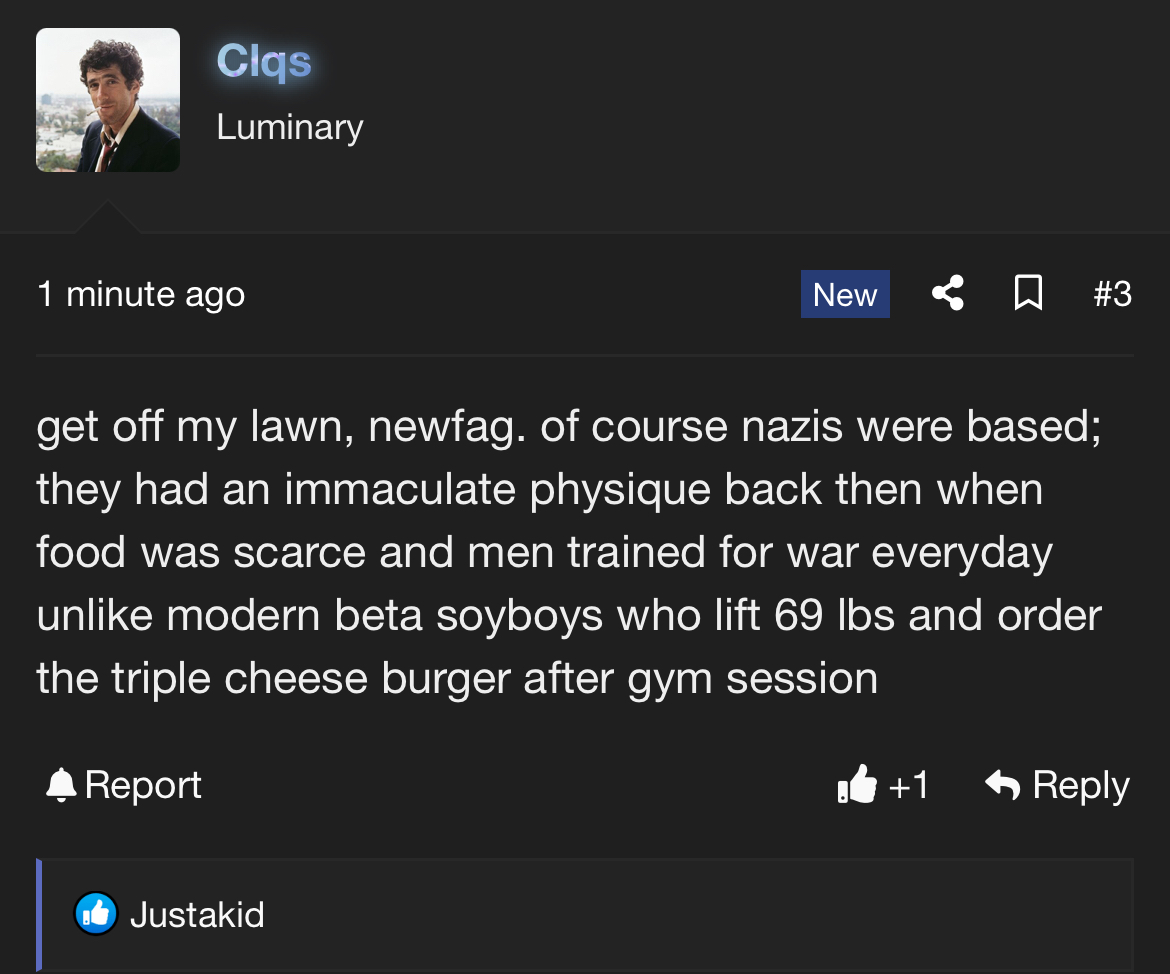The image size is (1170, 974).
Task: Click the +1 like counter
Action: point(909,785)
